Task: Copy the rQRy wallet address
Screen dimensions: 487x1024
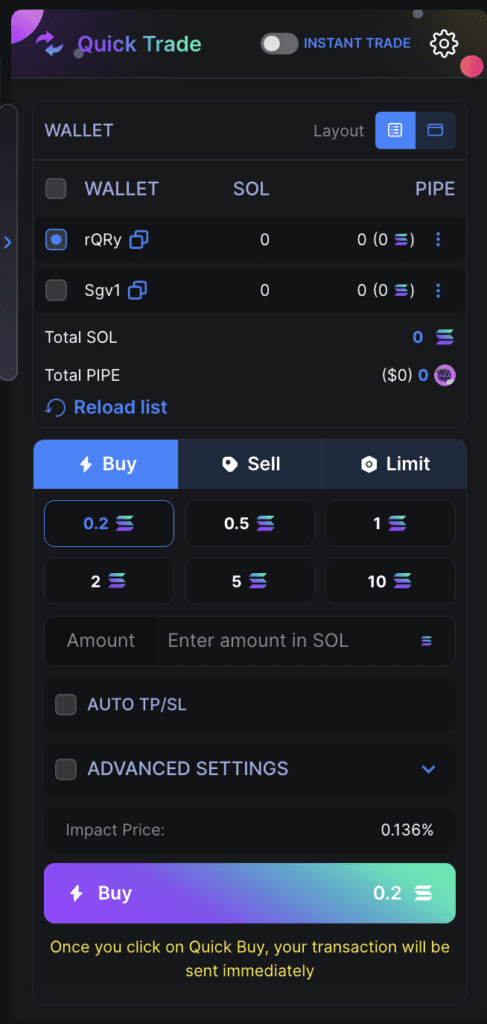Action: (138, 240)
